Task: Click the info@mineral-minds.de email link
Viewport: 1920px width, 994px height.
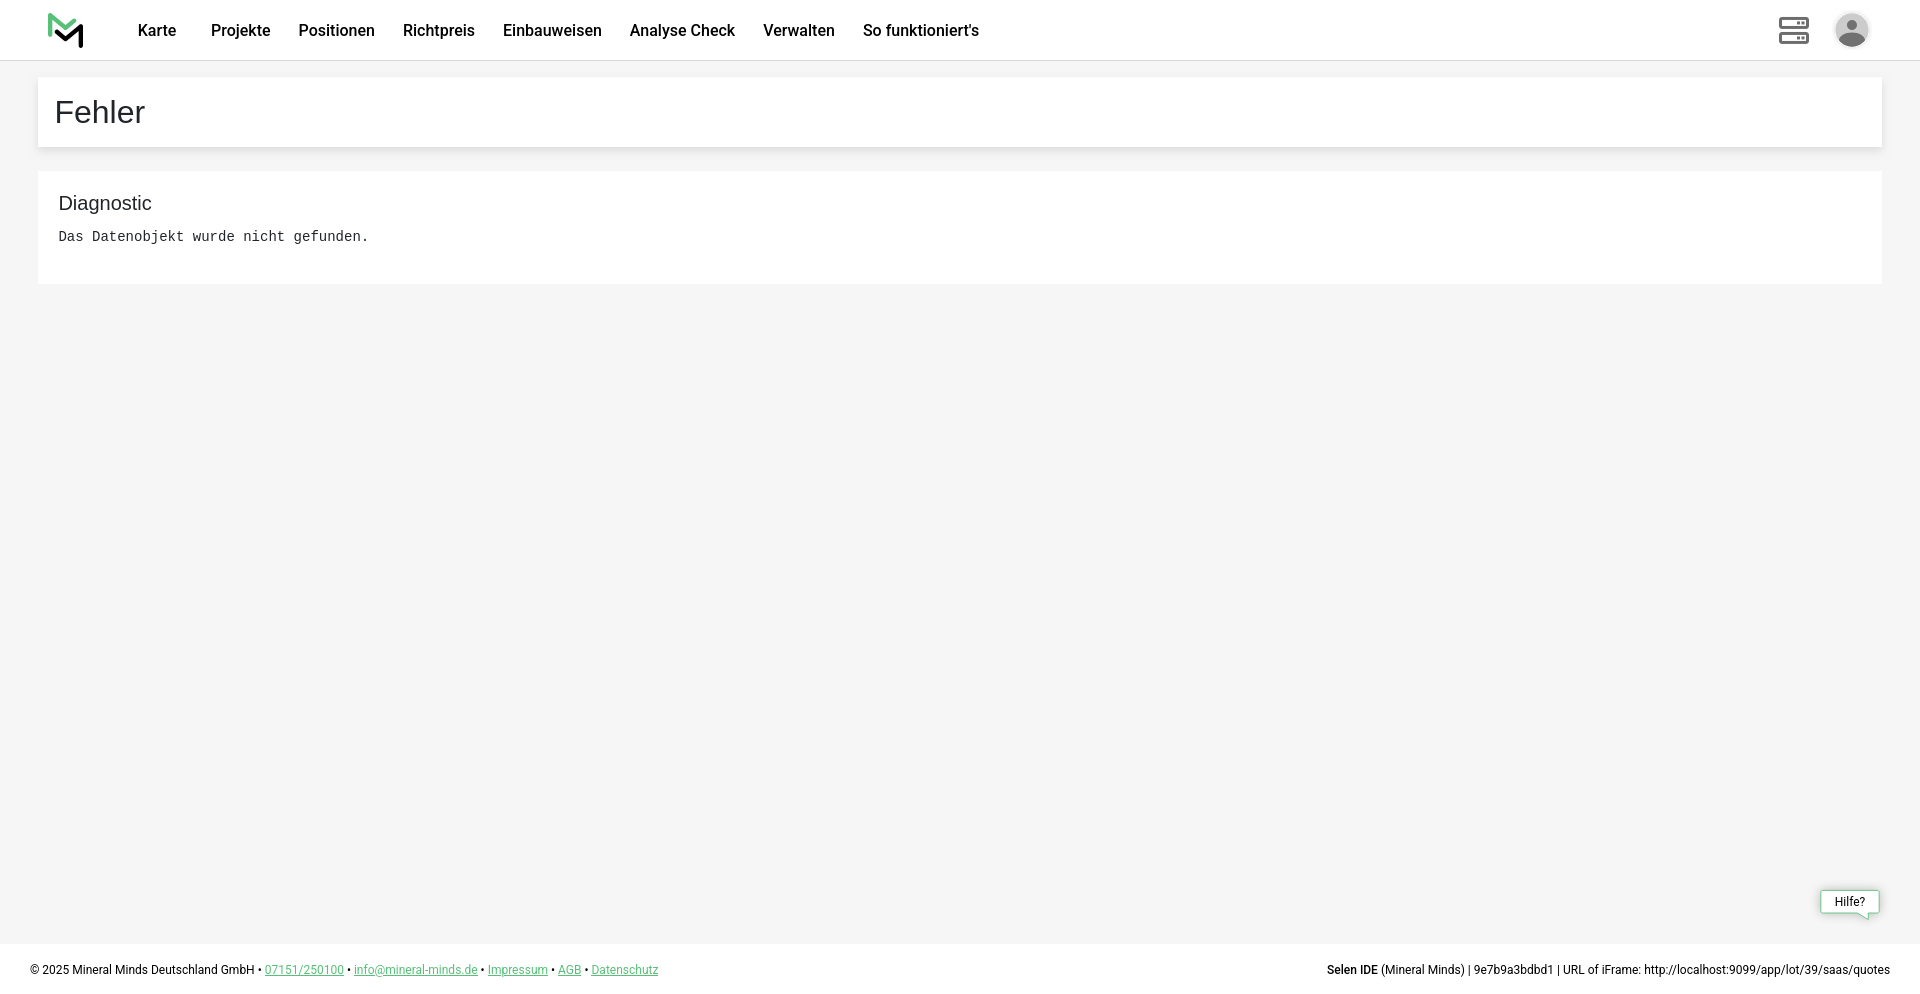Action: click(415, 970)
